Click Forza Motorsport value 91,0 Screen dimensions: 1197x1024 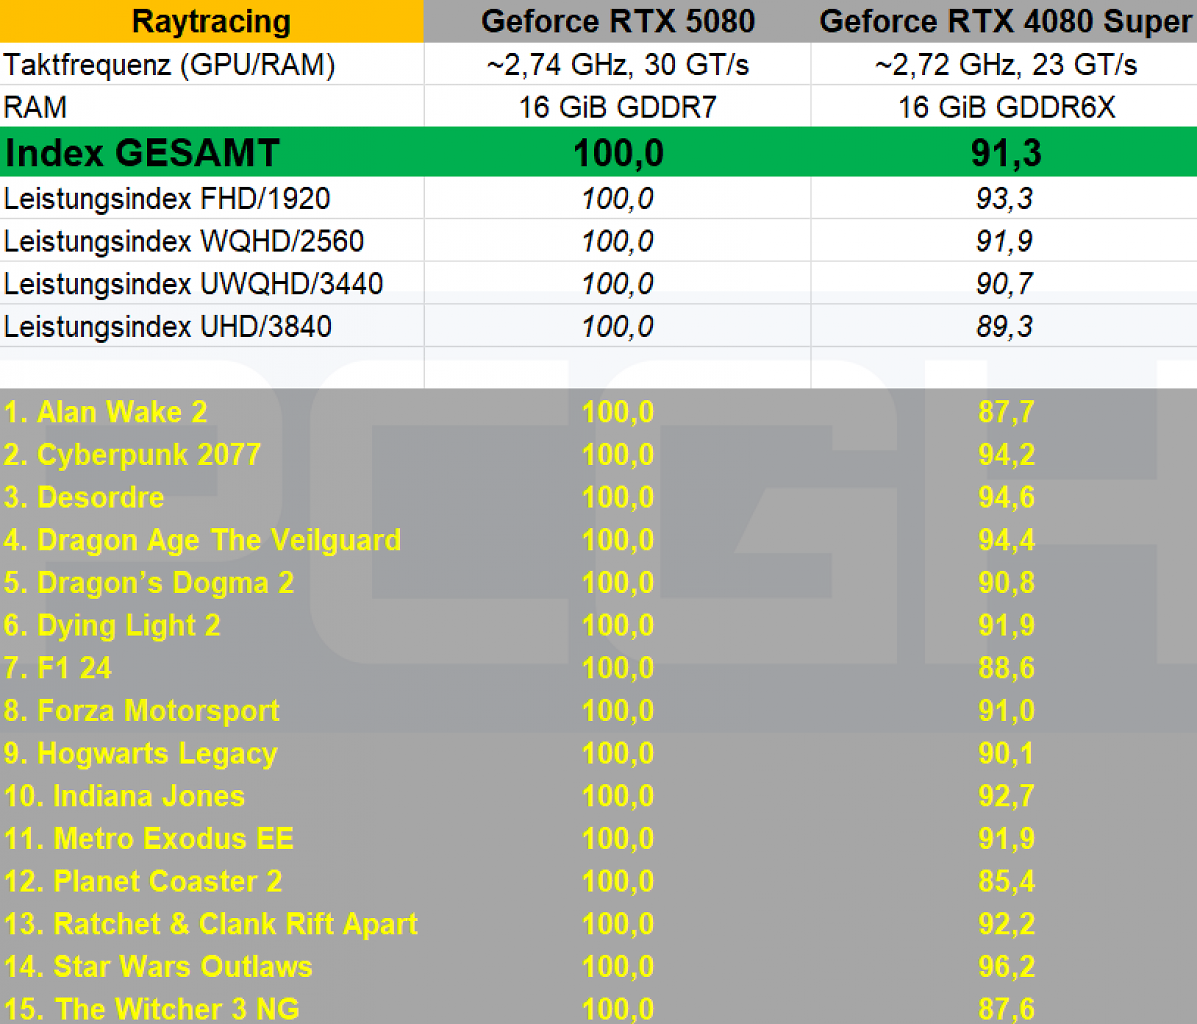[x=1006, y=712]
